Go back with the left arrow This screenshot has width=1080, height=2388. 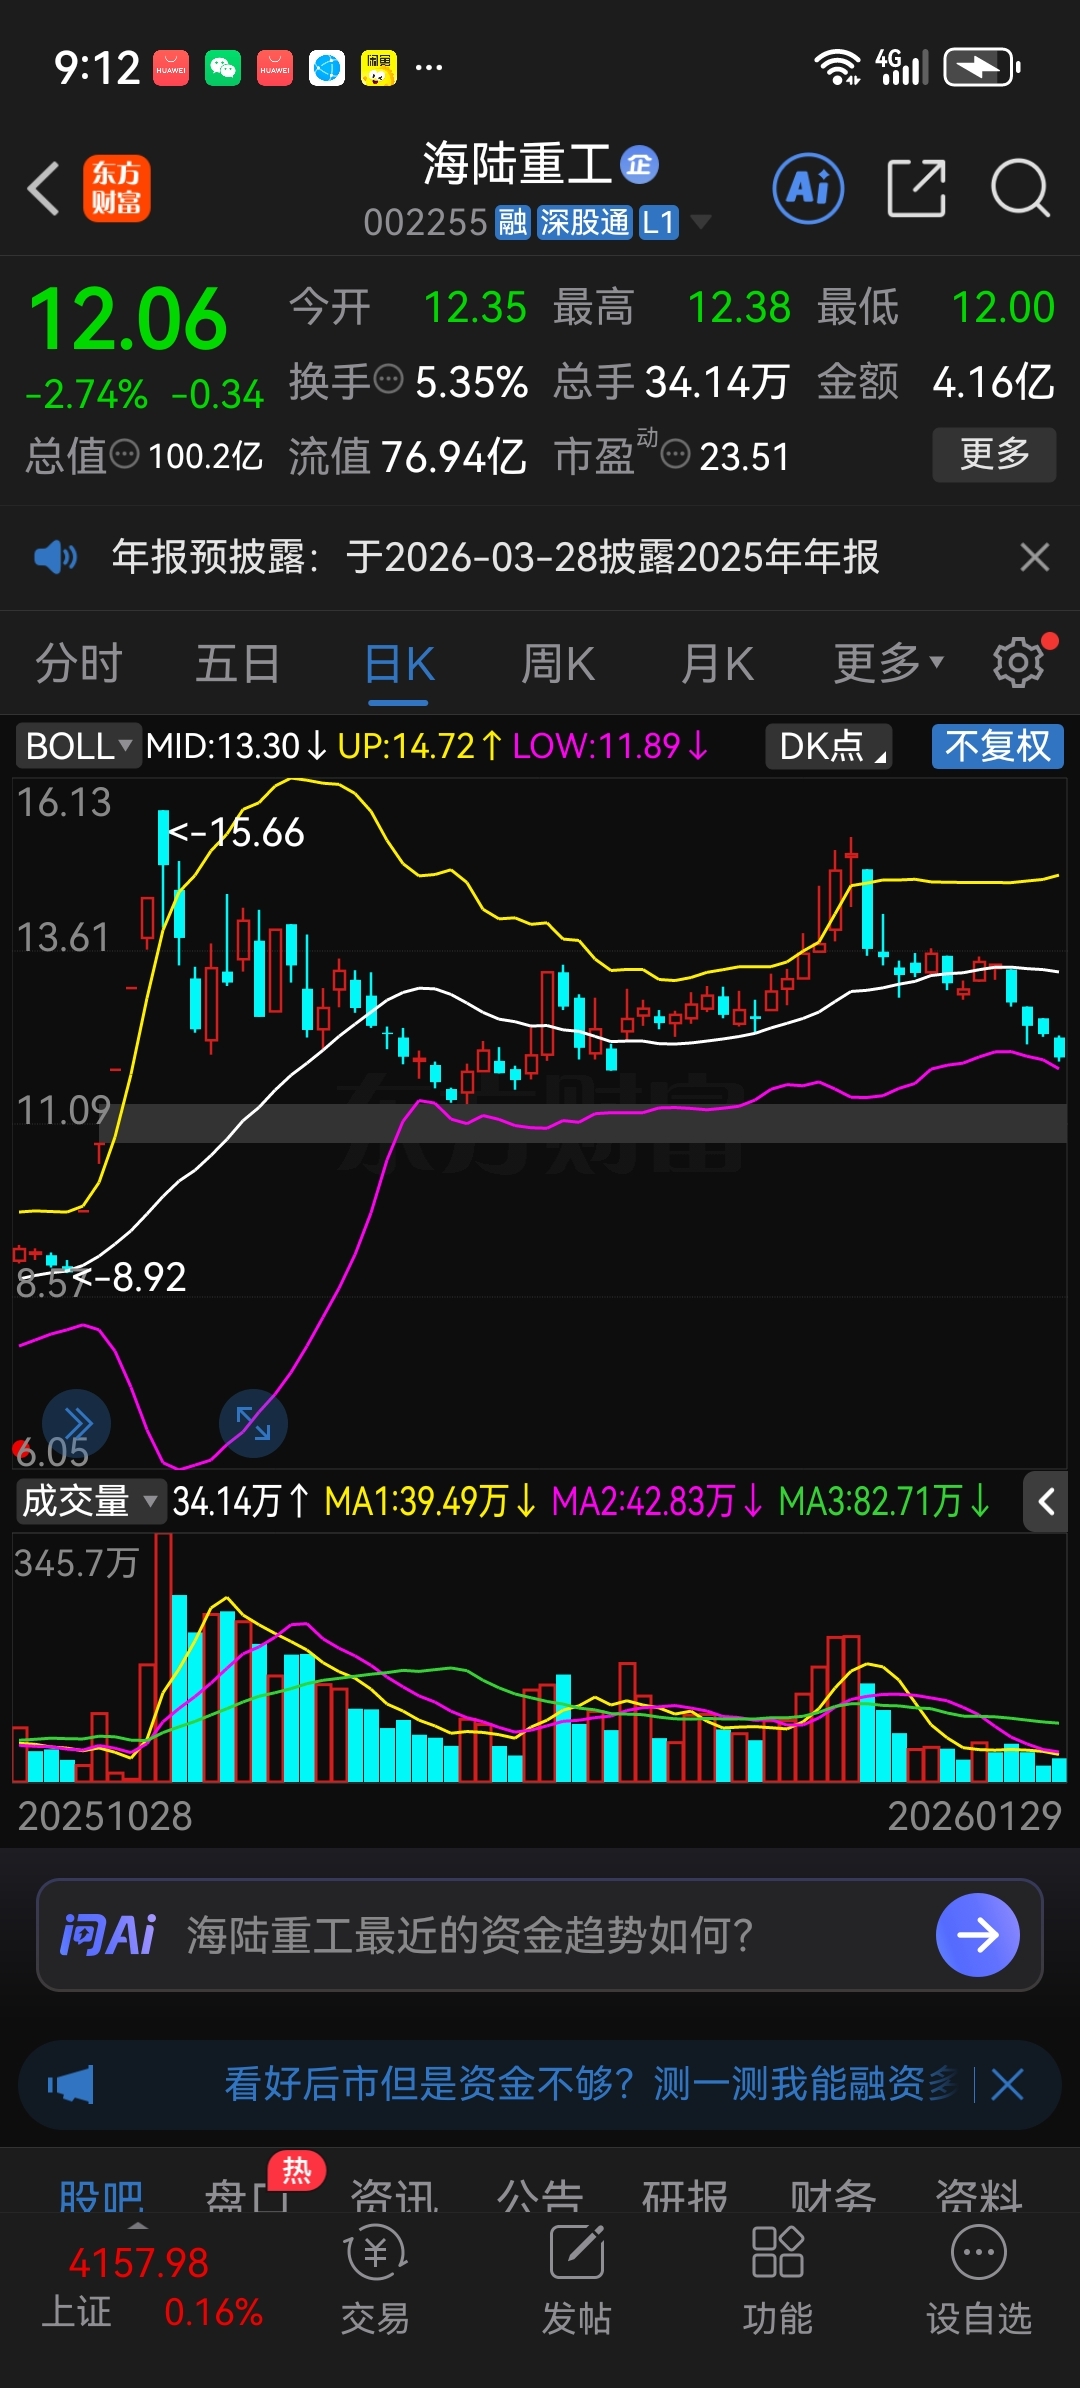[x=44, y=188]
